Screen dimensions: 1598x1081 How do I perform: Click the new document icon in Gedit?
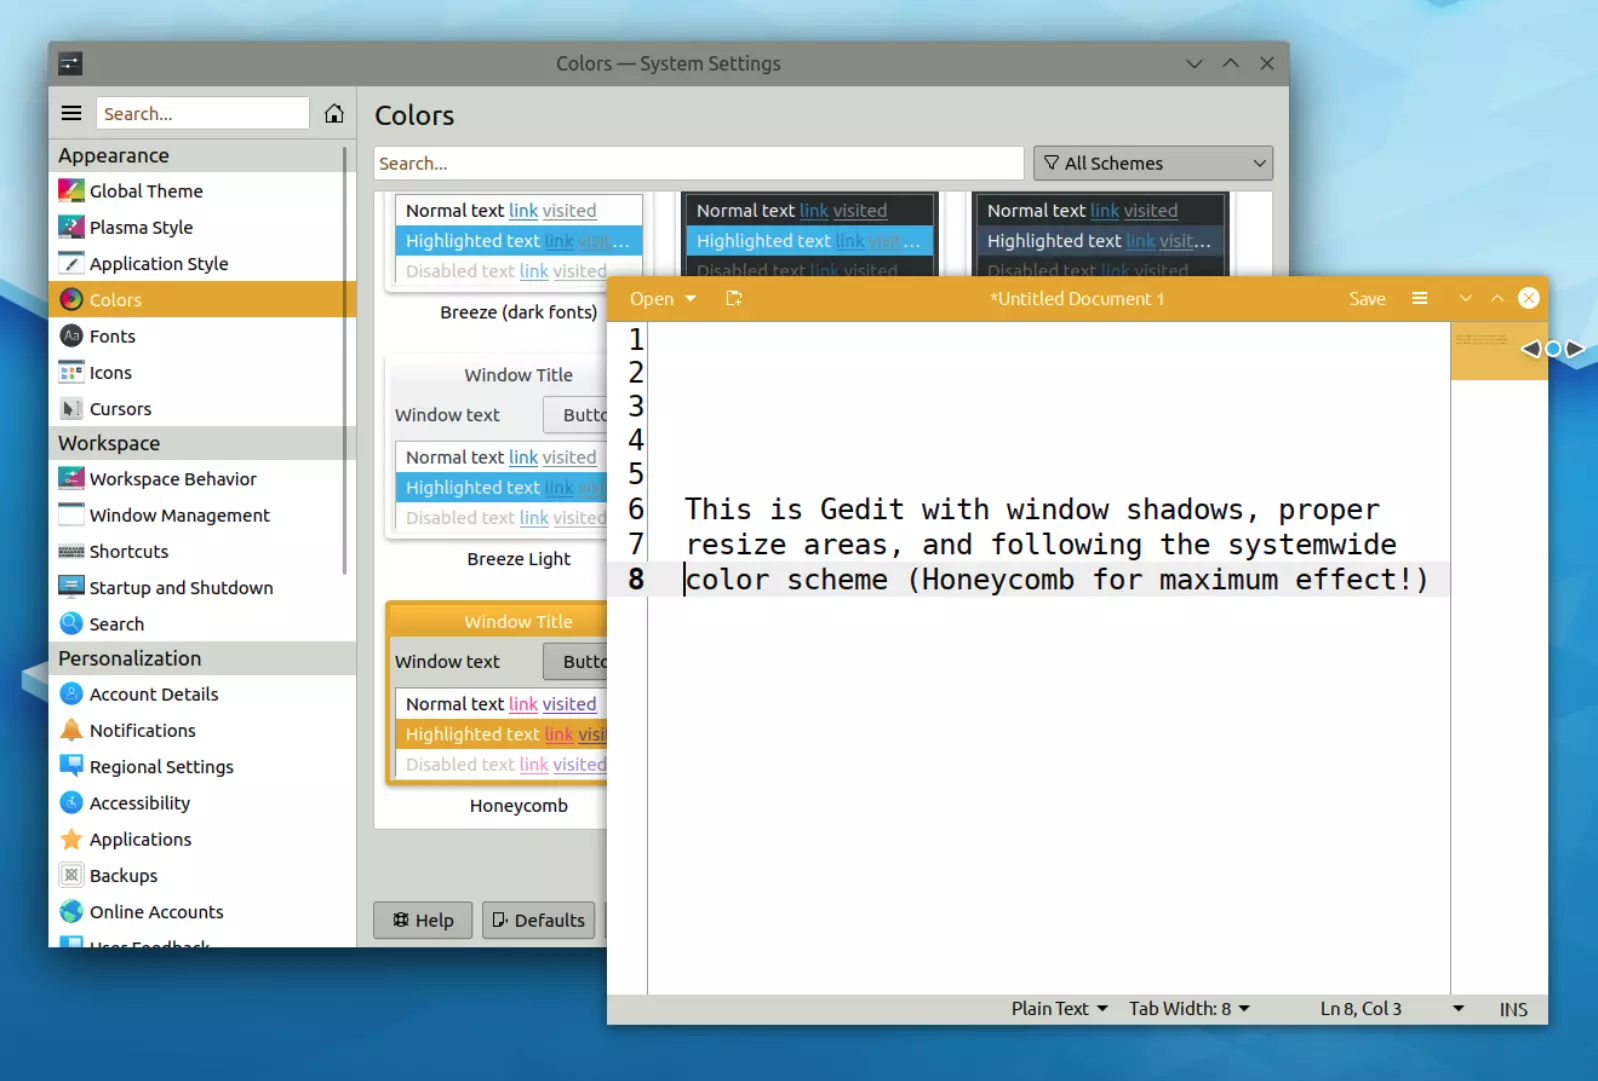coord(734,299)
